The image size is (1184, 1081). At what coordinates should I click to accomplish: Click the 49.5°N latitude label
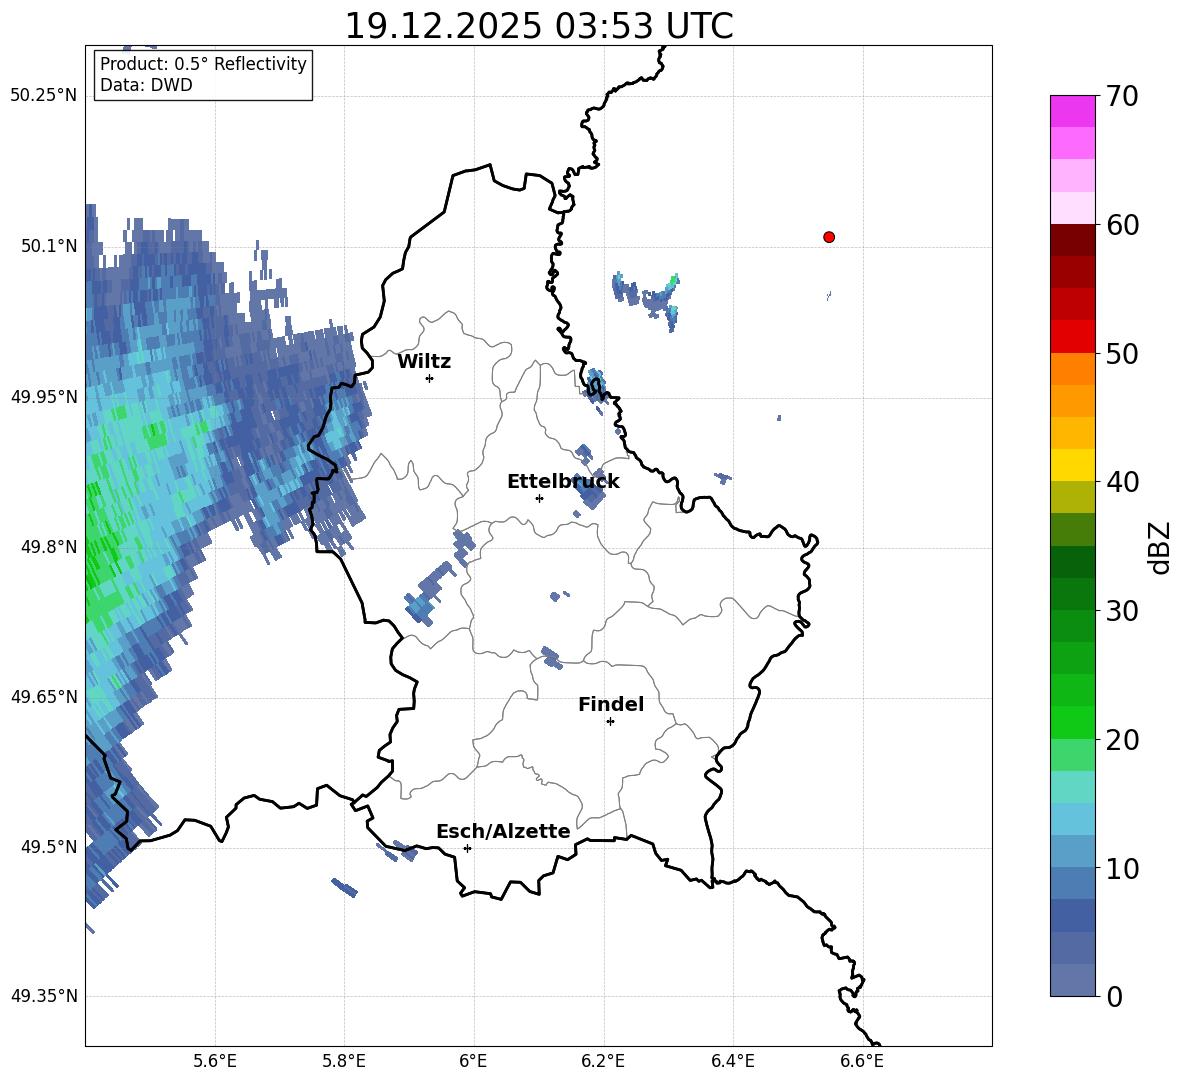click(x=48, y=847)
